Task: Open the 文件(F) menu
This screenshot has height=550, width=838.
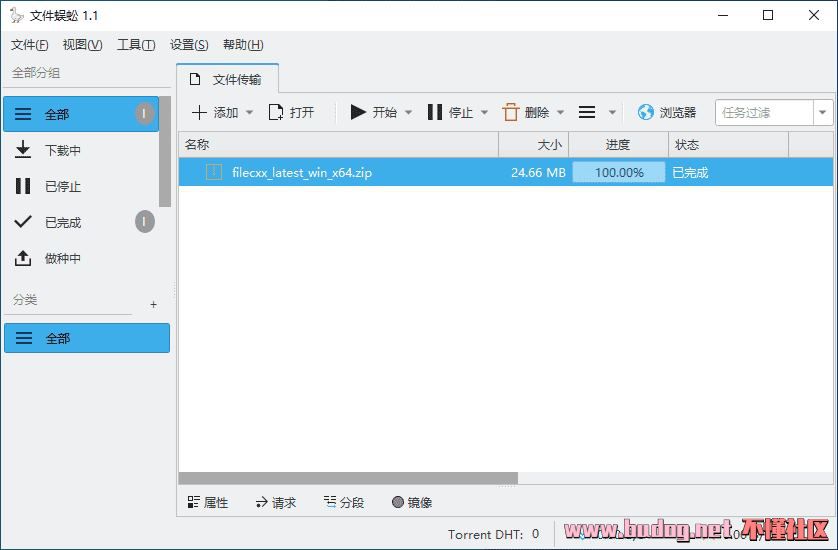Action: 29,45
